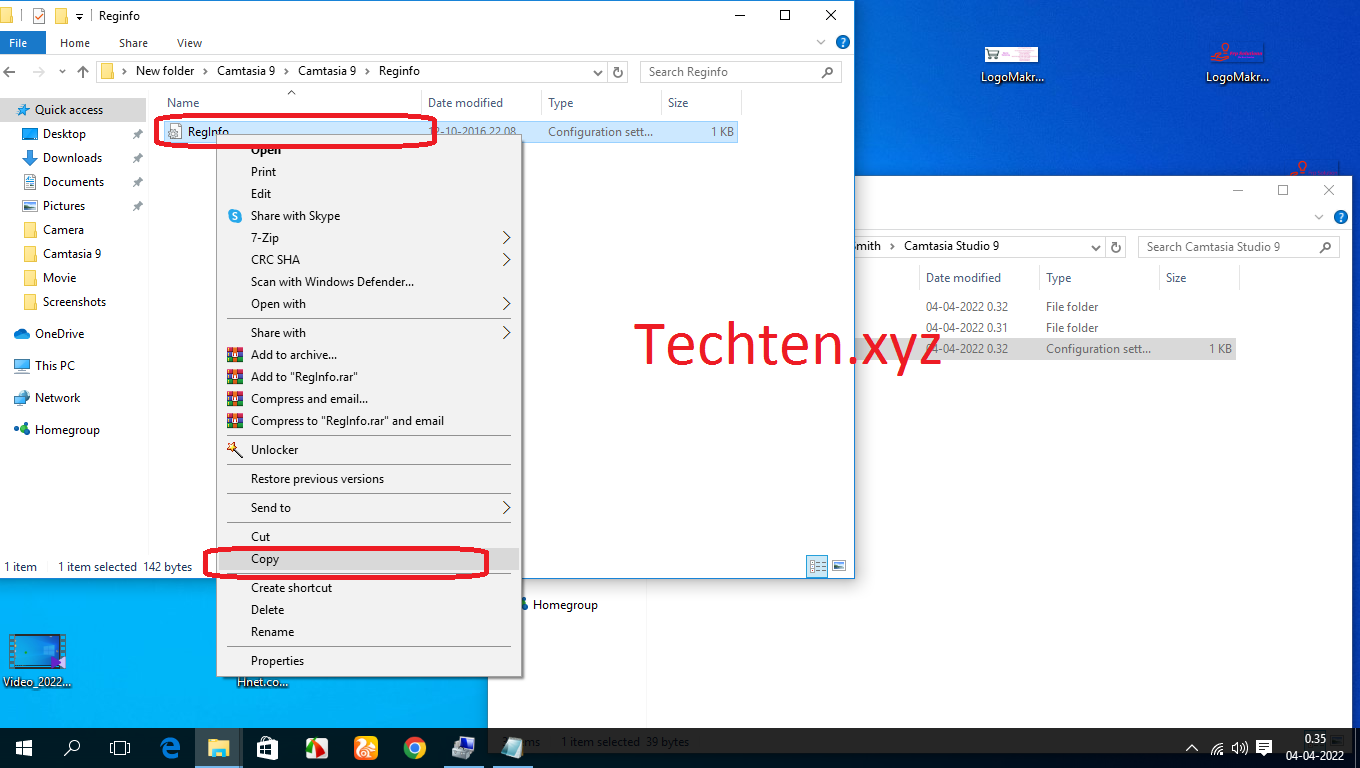Expand the ribbon with the chevron

tap(821, 43)
